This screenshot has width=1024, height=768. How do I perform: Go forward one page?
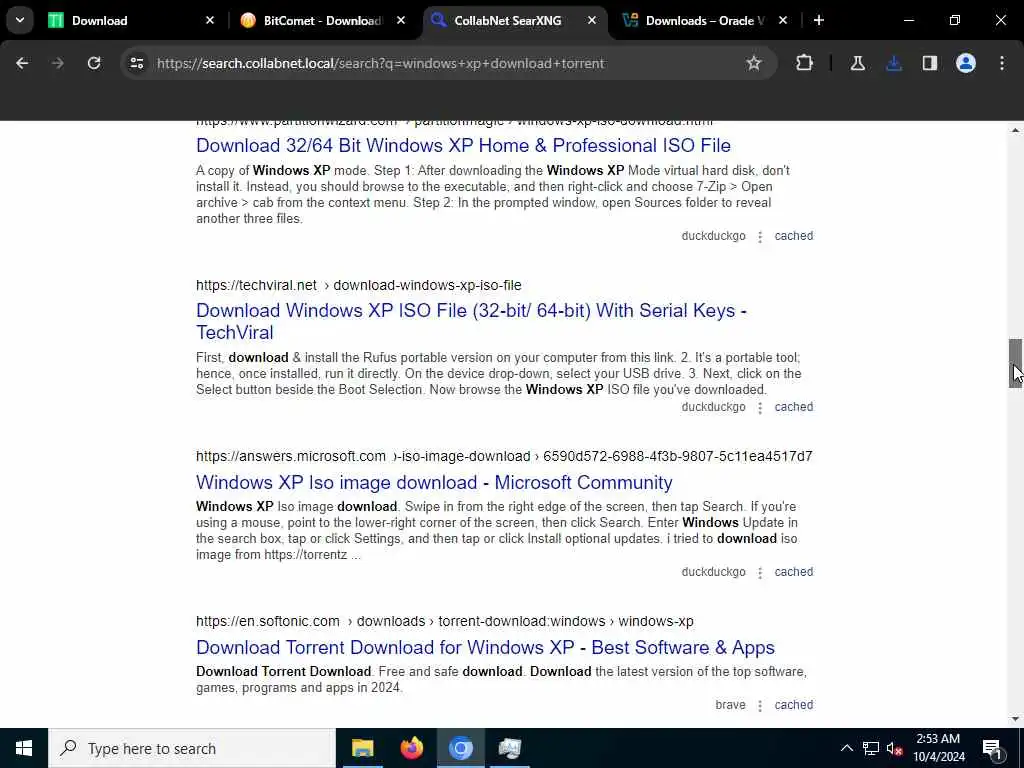pyautogui.click(x=58, y=63)
